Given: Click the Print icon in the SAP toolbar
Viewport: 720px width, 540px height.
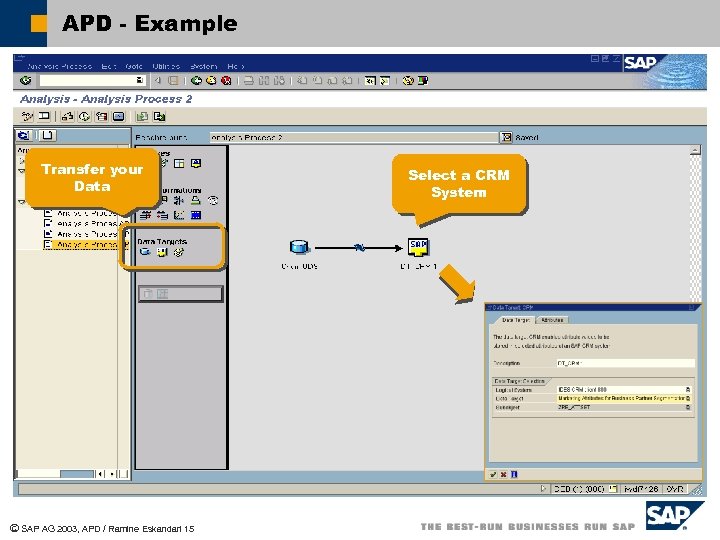Looking at the screenshot, I should (248, 81).
